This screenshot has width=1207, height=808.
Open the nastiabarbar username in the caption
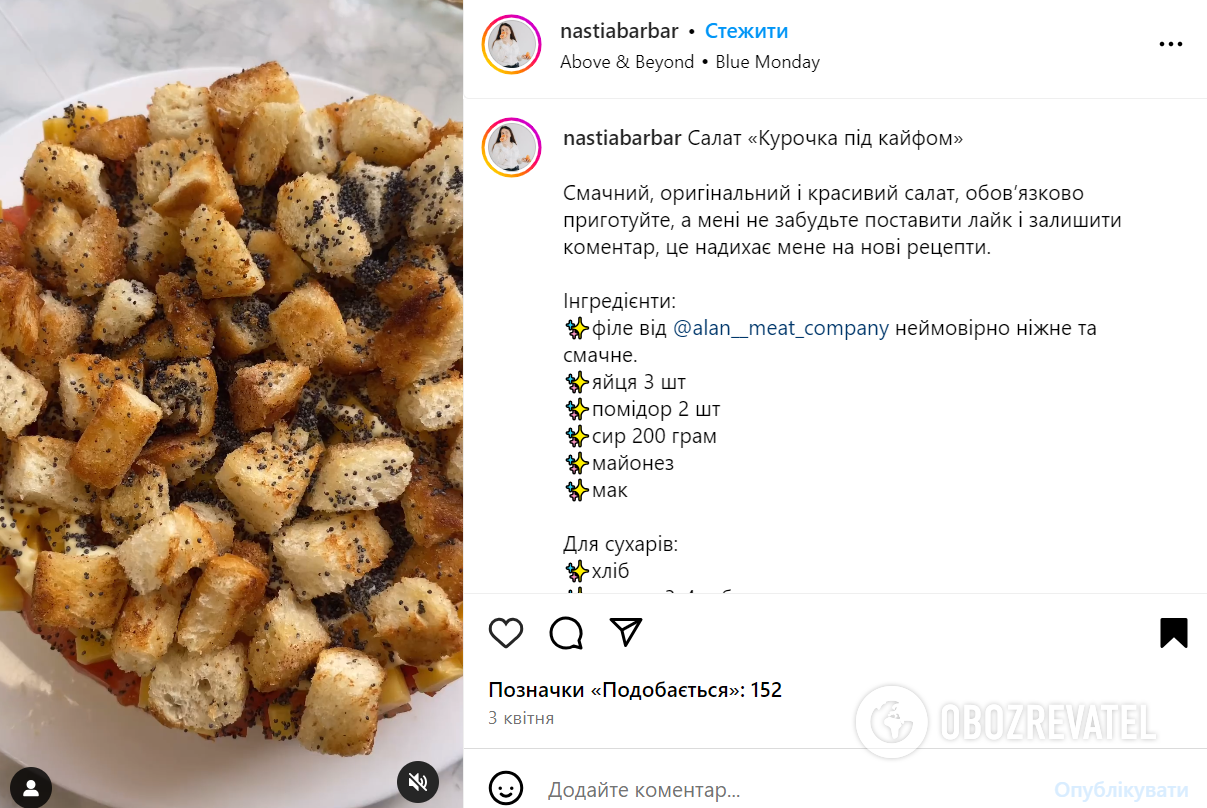[x=623, y=138]
